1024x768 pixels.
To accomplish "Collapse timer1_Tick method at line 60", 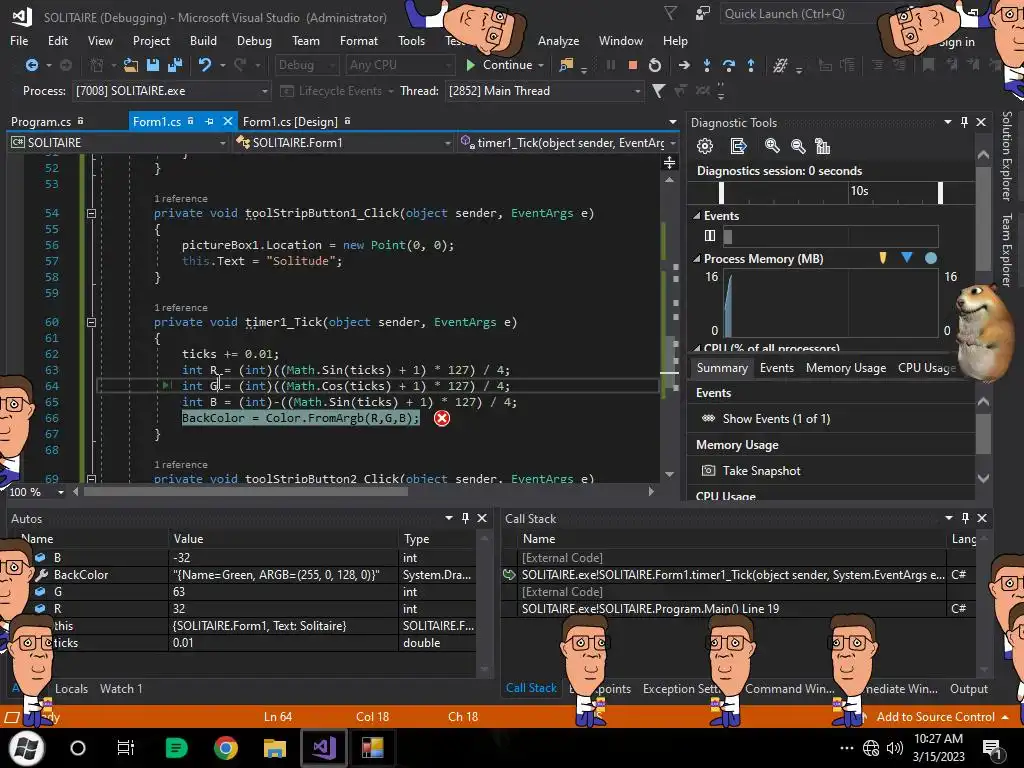I will (91, 323).
